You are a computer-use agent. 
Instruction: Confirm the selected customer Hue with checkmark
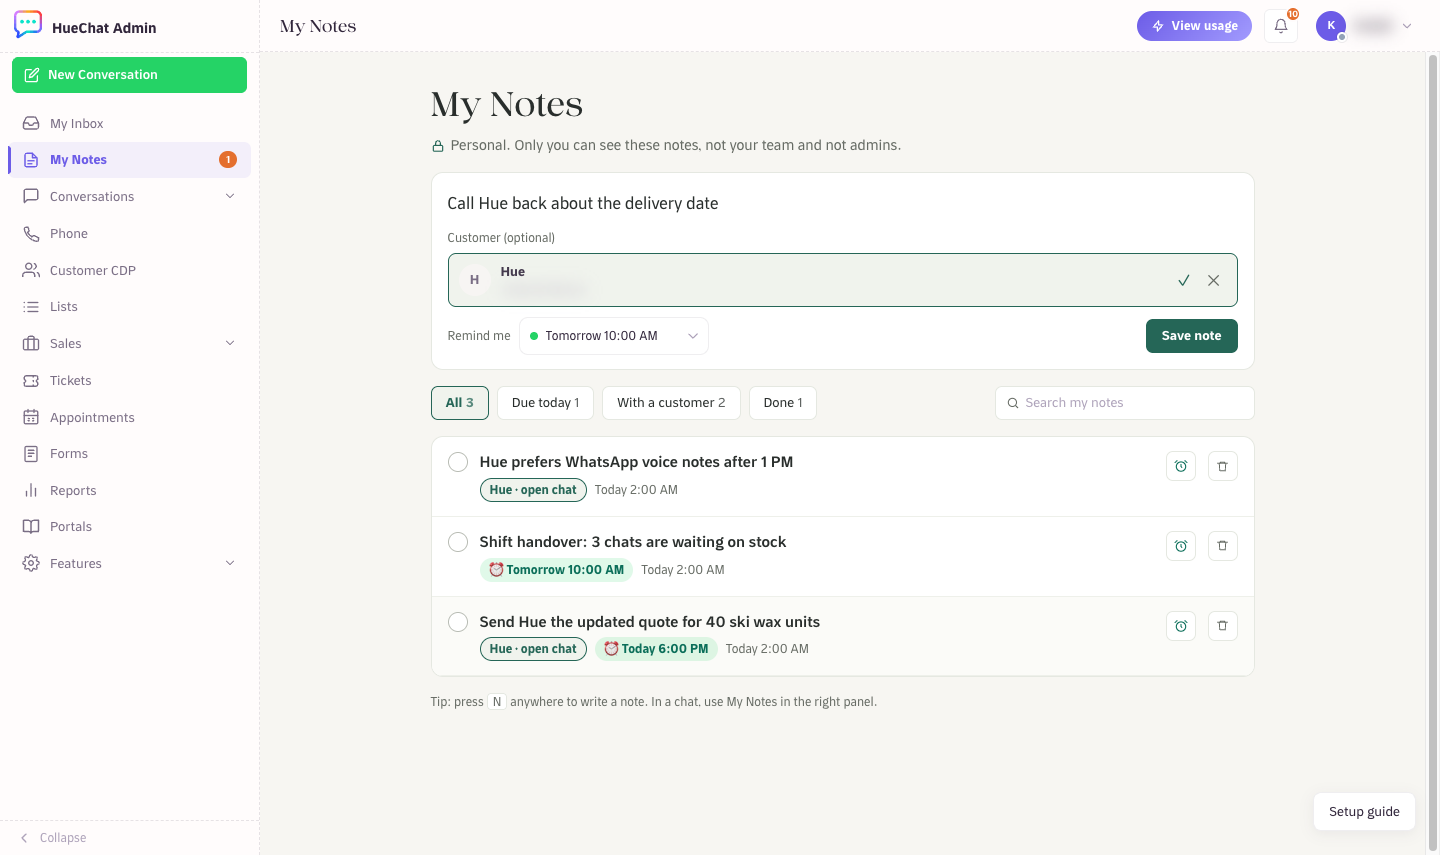pos(1183,280)
